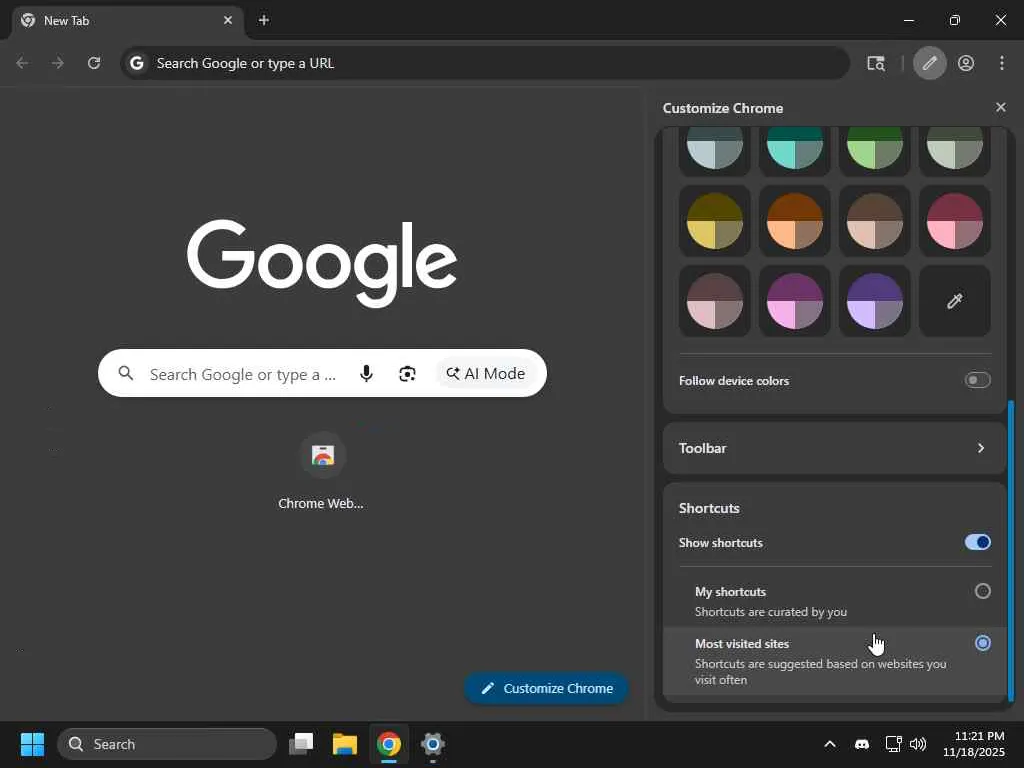The width and height of the screenshot is (1024, 768).
Task: Toggle Show shortcuts switch
Action: [977, 542]
